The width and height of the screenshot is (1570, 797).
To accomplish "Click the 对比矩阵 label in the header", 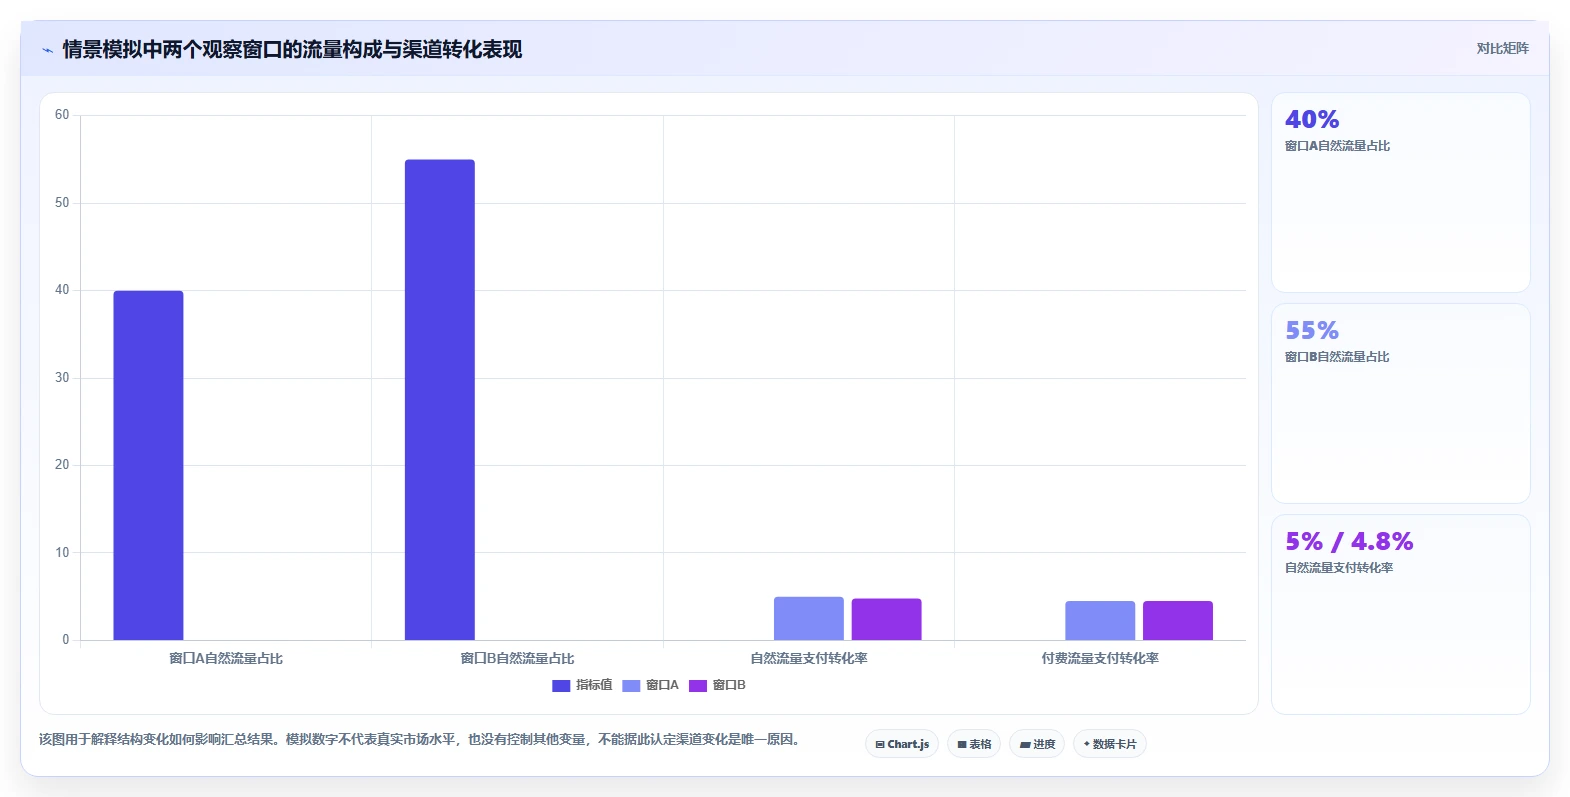I will [x=1503, y=48].
